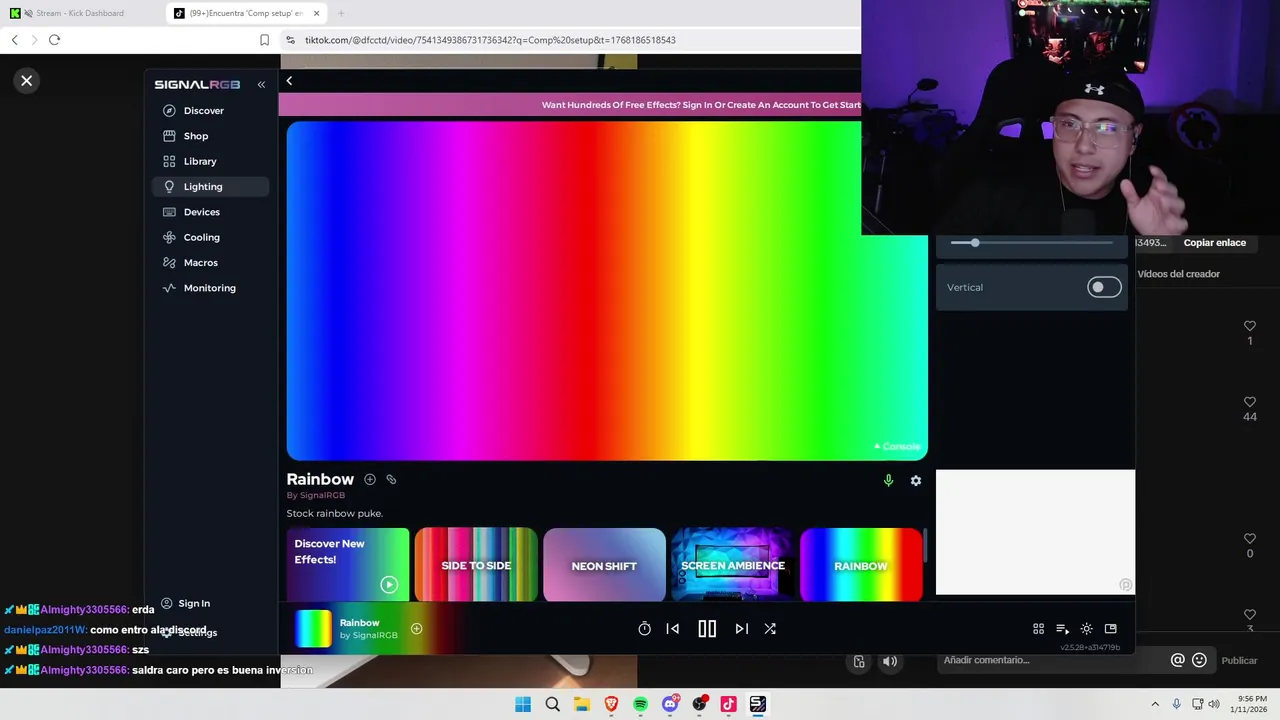This screenshot has height=720, width=1280.
Task: Open the grid layout icon in player bar
Action: (x=1038, y=629)
